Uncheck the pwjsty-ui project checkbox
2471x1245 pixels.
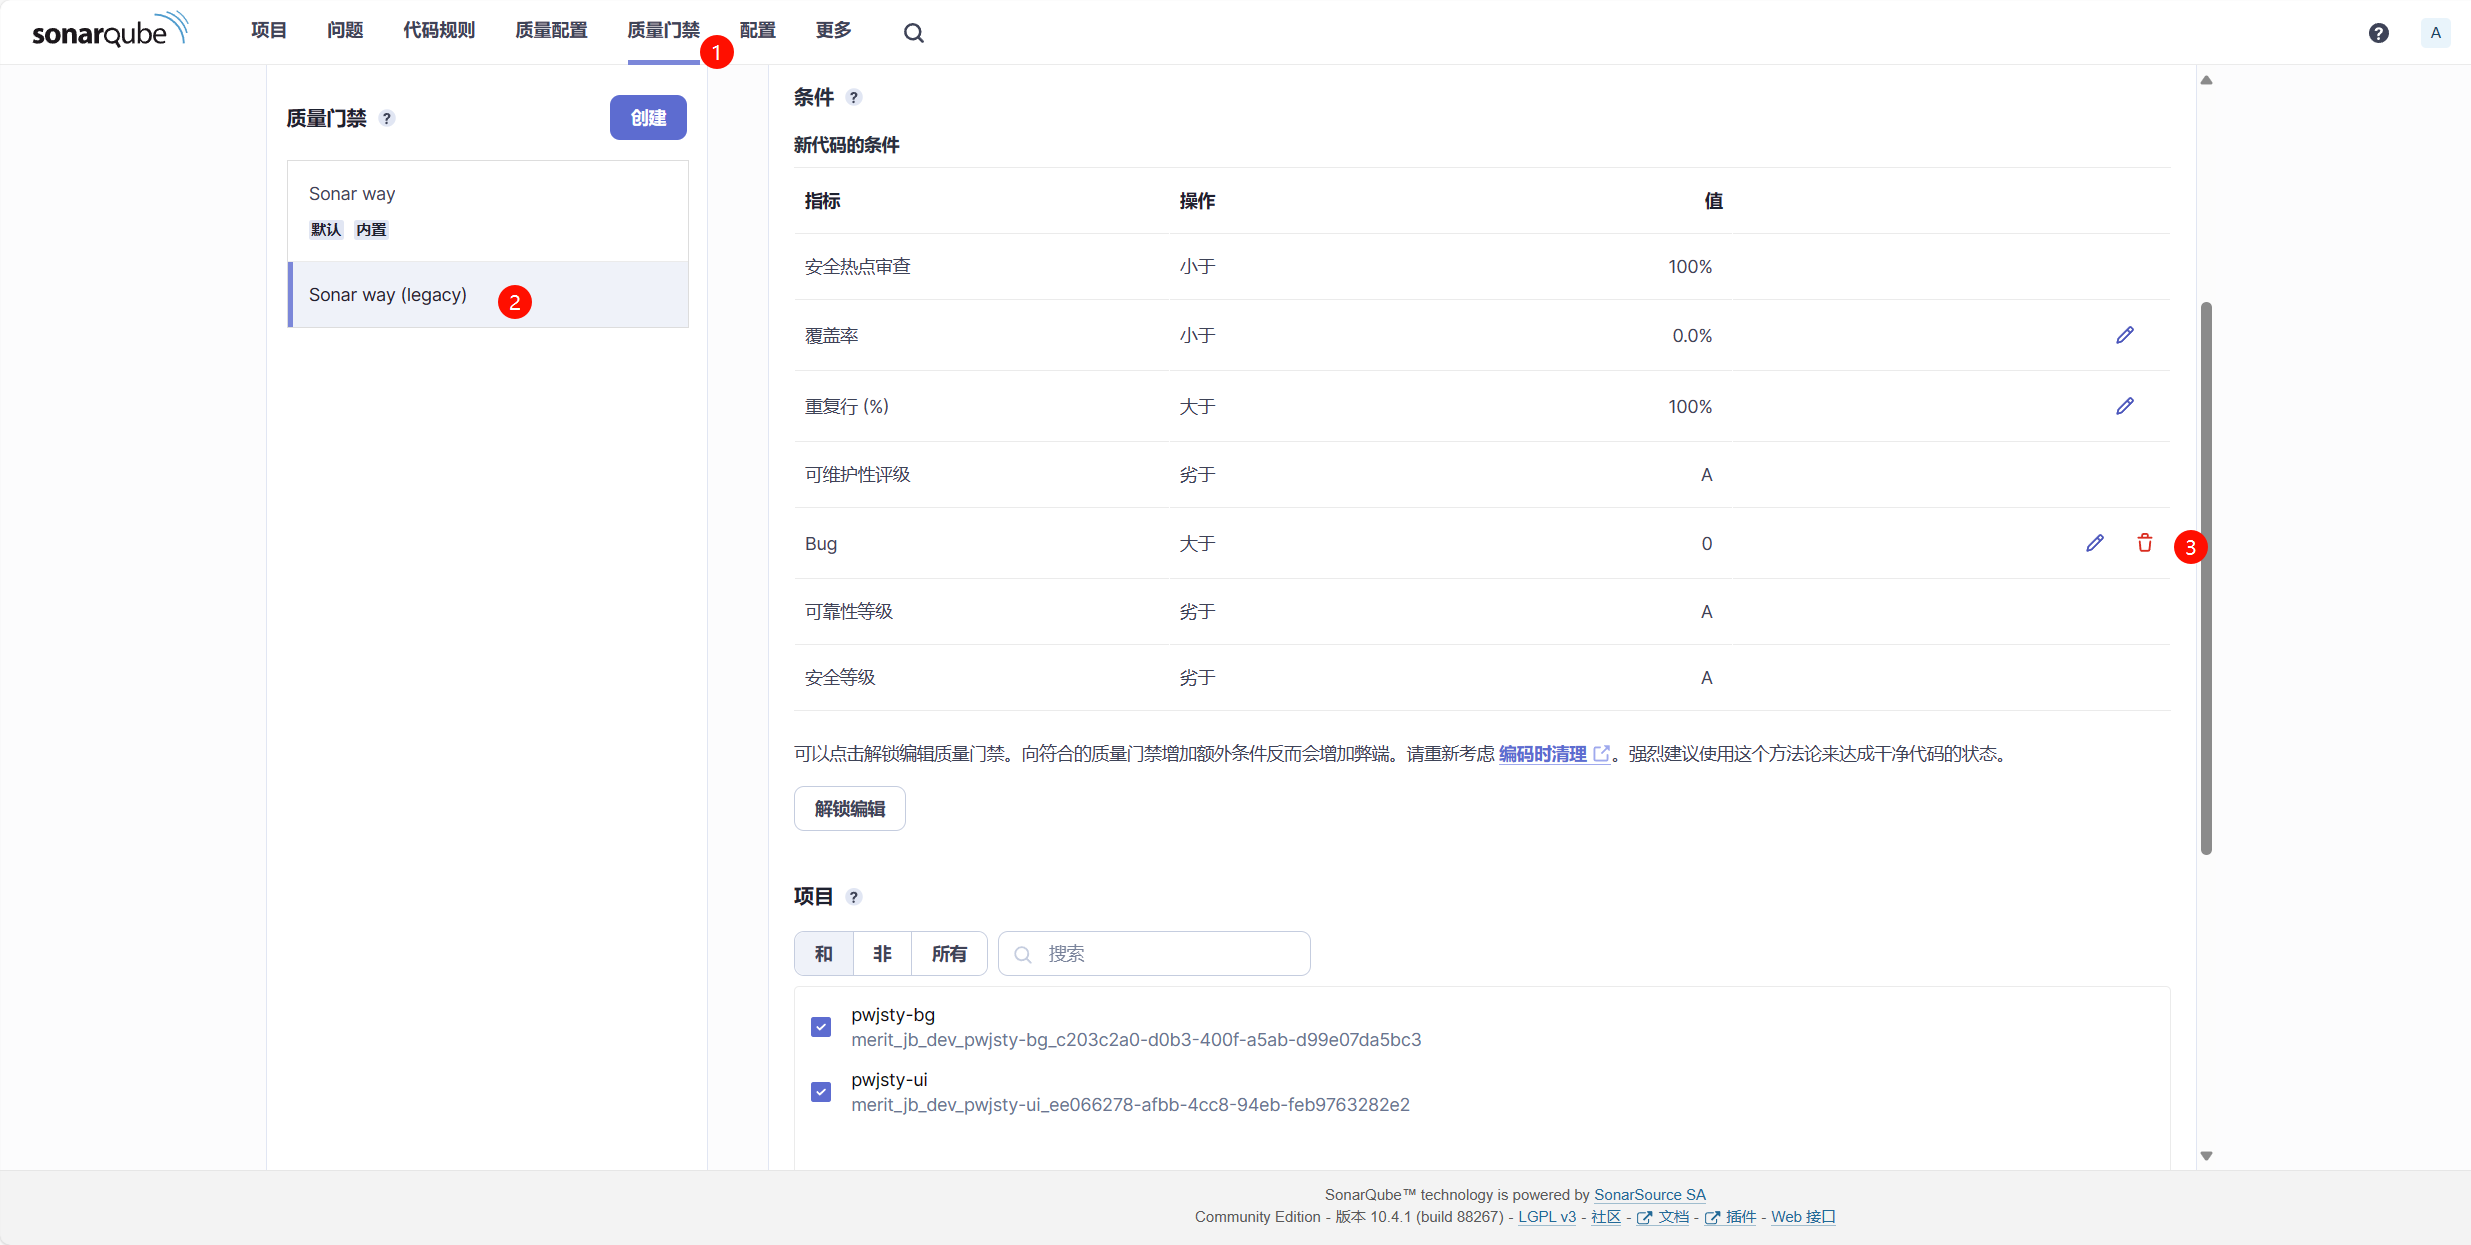pyautogui.click(x=821, y=1092)
